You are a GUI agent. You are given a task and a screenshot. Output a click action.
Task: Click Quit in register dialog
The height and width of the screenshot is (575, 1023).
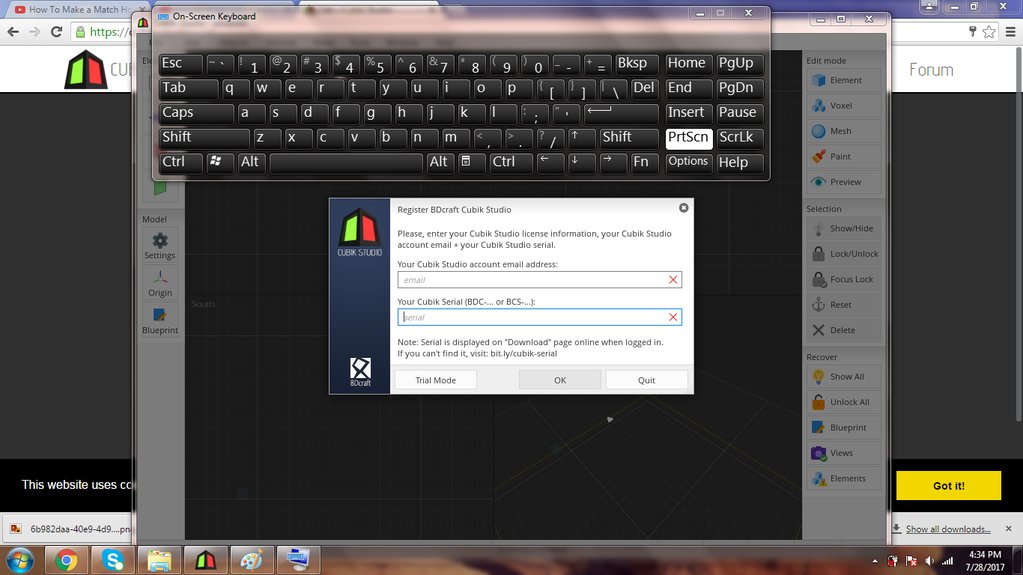pos(647,380)
